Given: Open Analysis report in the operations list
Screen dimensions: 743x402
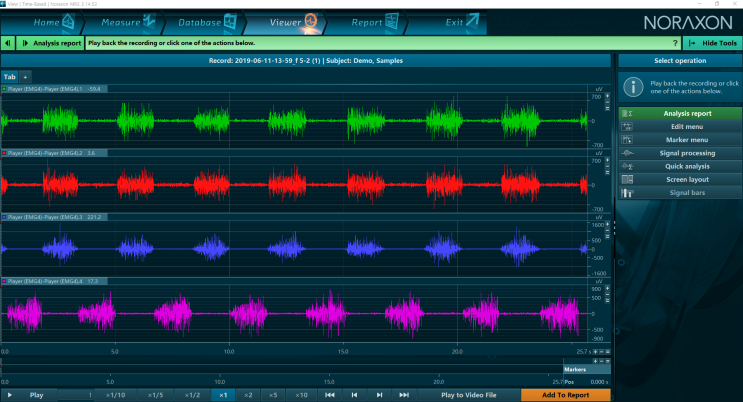Looking at the screenshot, I should [680, 113].
